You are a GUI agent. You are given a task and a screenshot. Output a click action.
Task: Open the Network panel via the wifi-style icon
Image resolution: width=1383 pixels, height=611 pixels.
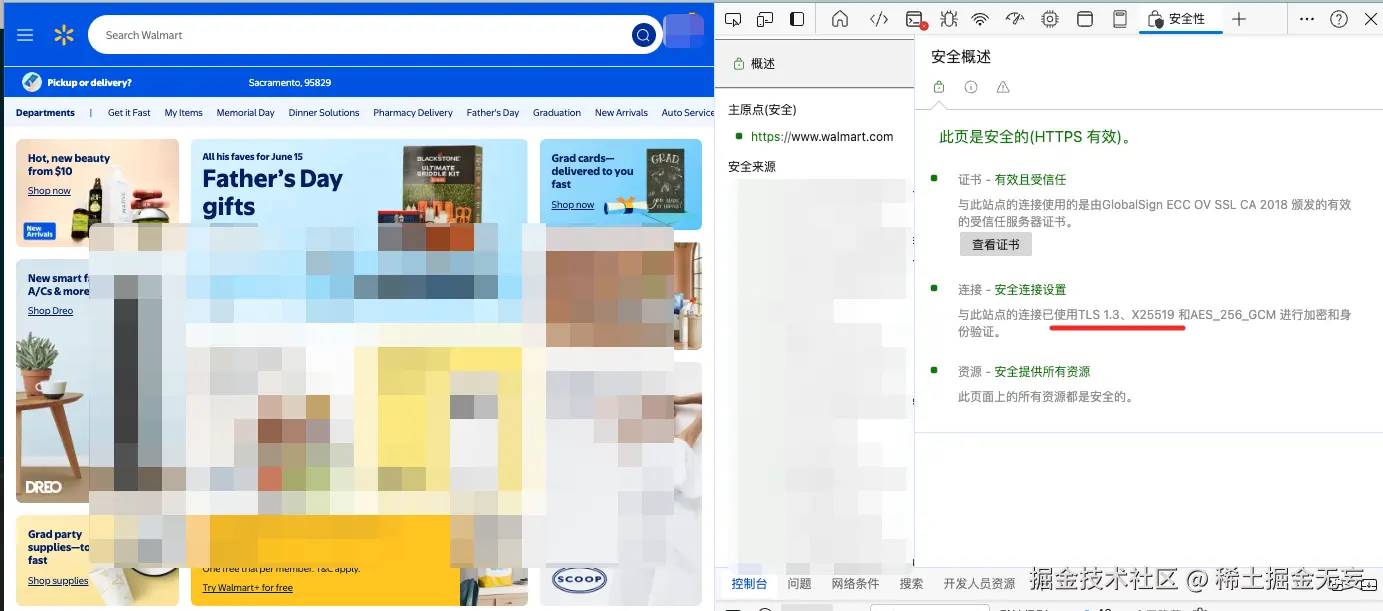tap(979, 19)
